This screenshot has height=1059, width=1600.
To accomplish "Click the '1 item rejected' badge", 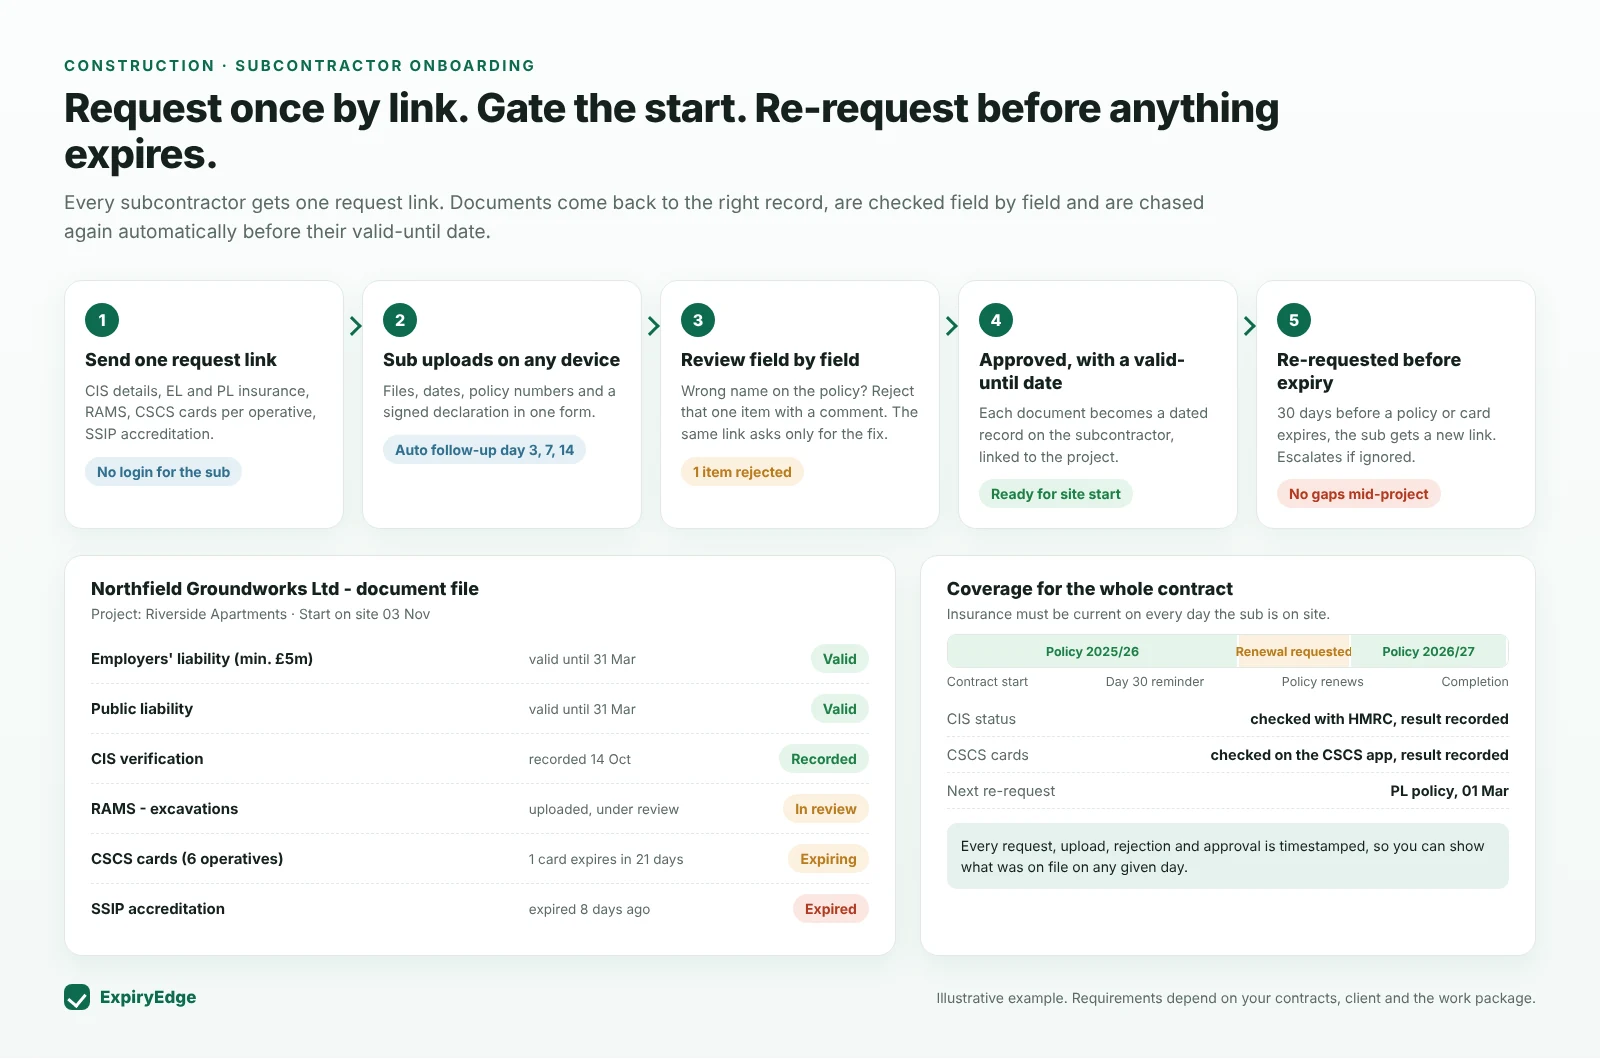I will [x=742, y=472].
